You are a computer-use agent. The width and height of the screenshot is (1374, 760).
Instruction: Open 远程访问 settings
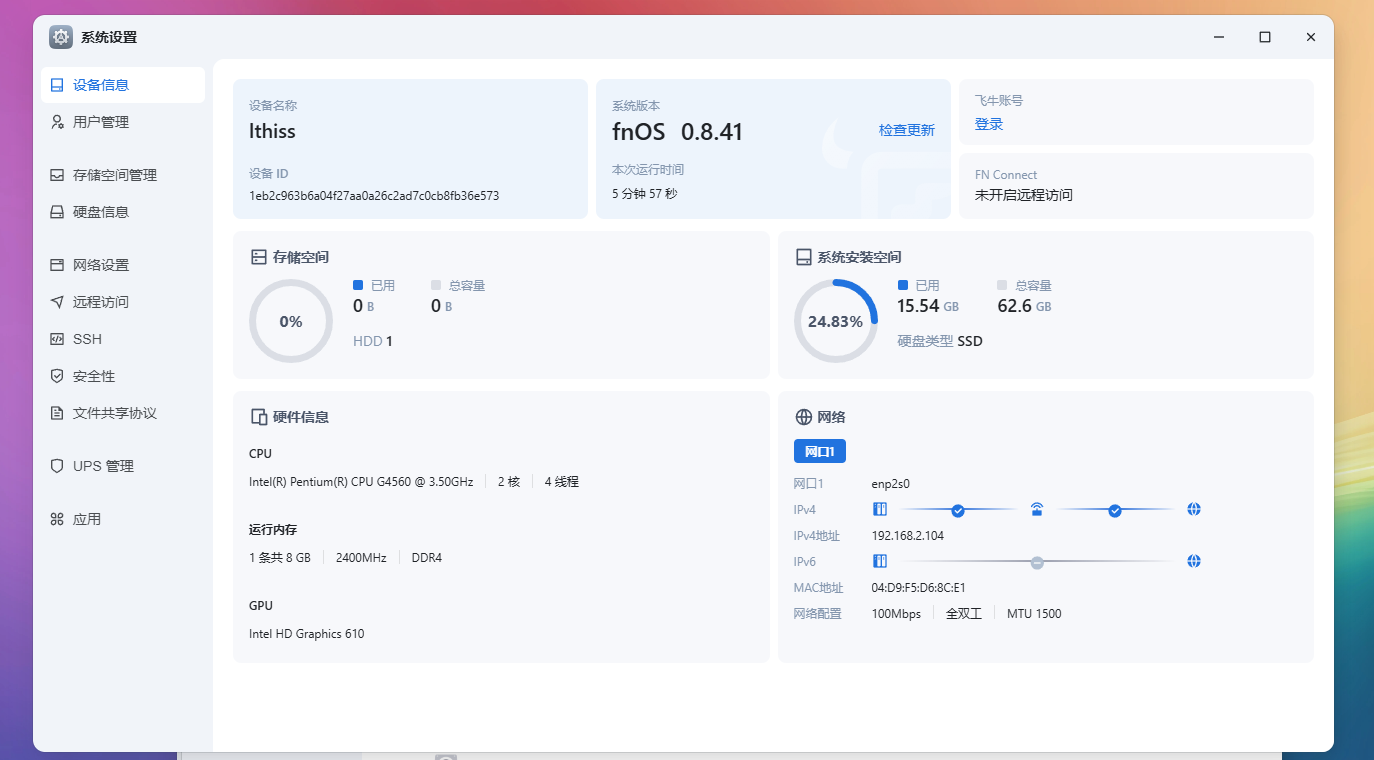click(x=123, y=302)
